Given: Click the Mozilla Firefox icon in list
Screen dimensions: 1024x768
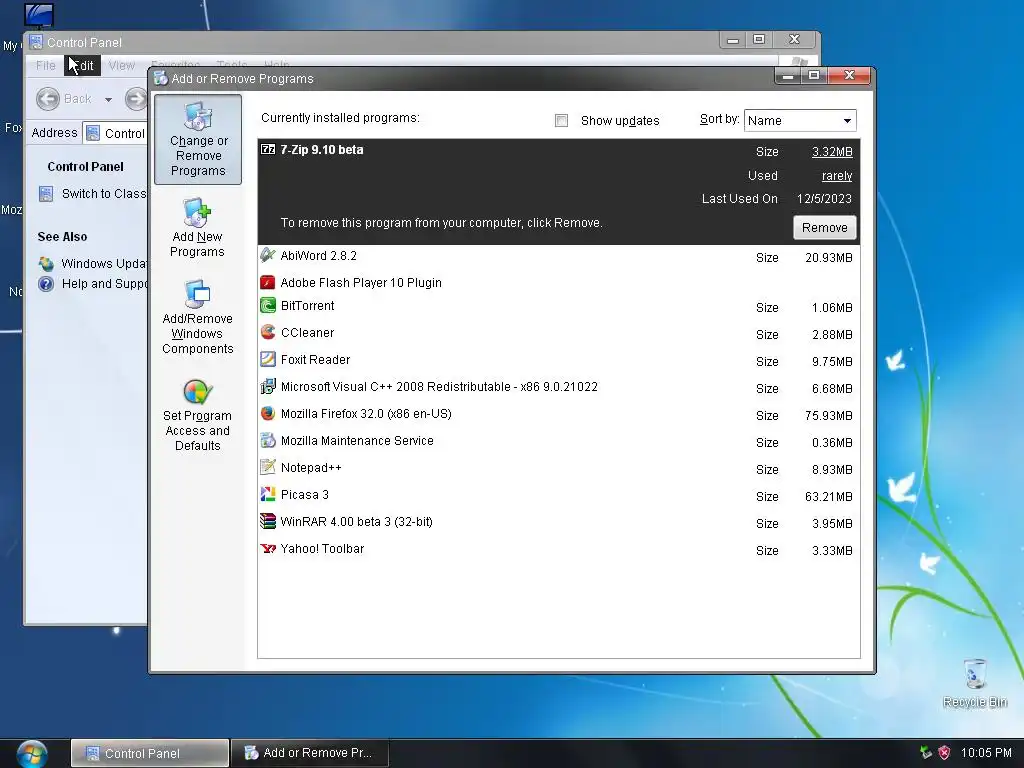Looking at the screenshot, I should [x=268, y=413].
